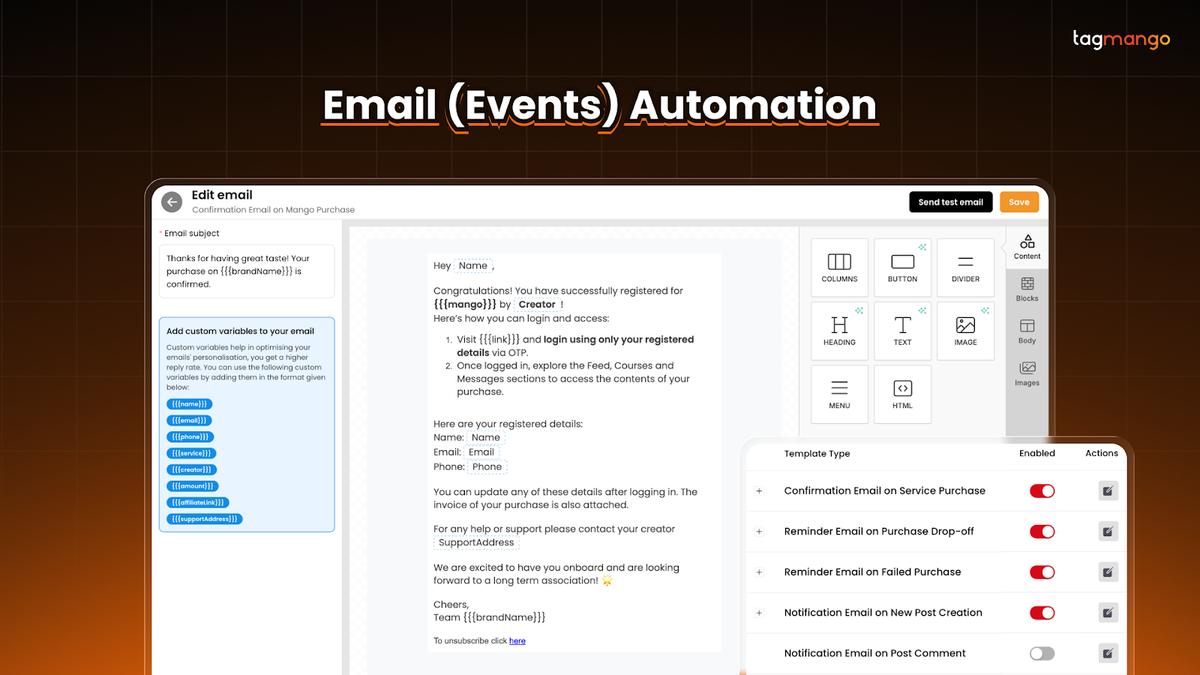Disable Confirmation Email on Service Purchase
The image size is (1200, 675).
pos(1042,491)
